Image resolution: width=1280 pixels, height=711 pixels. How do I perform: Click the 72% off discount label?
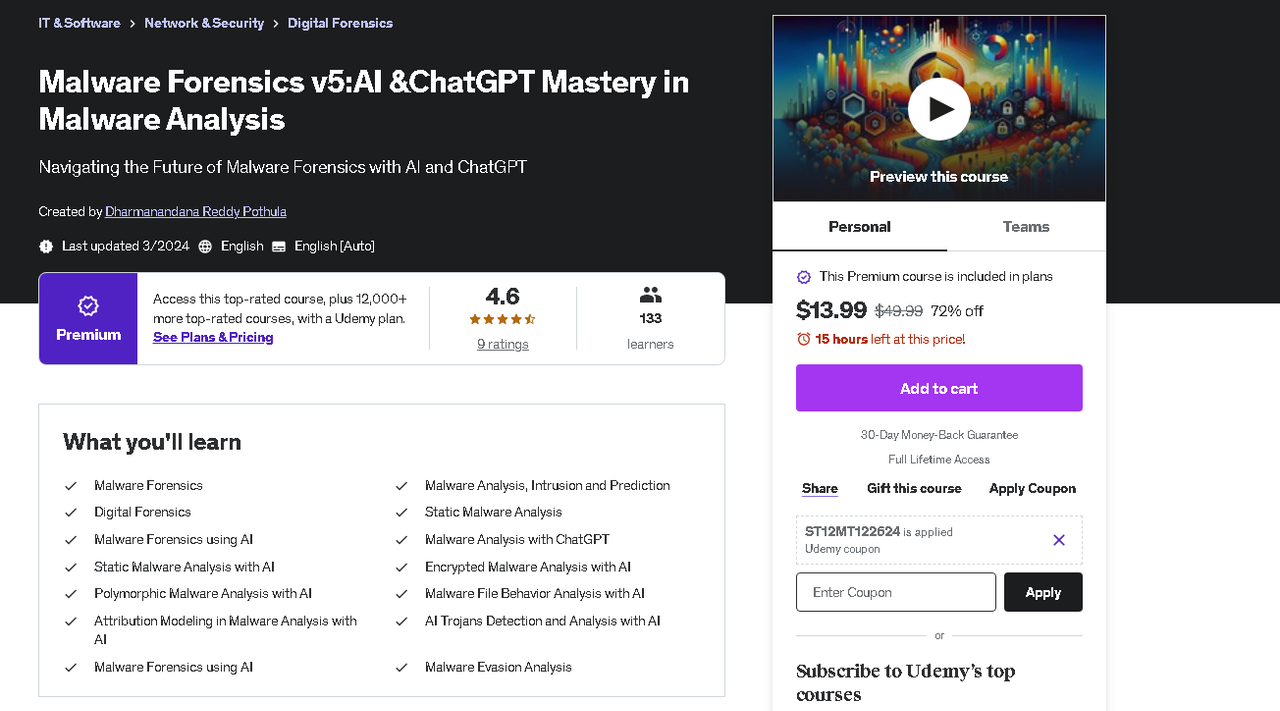tap(957, 311)
